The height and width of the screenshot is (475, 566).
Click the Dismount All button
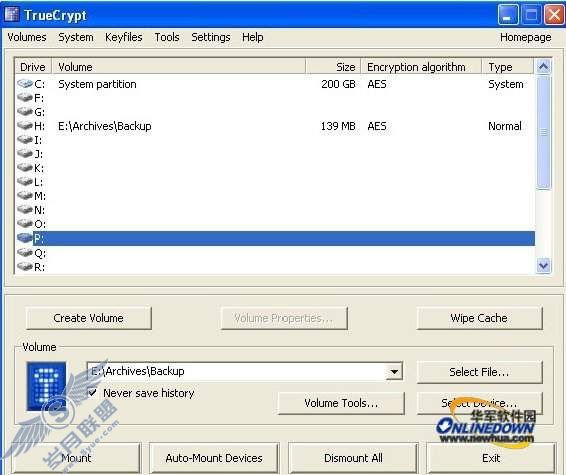(353, 458)
